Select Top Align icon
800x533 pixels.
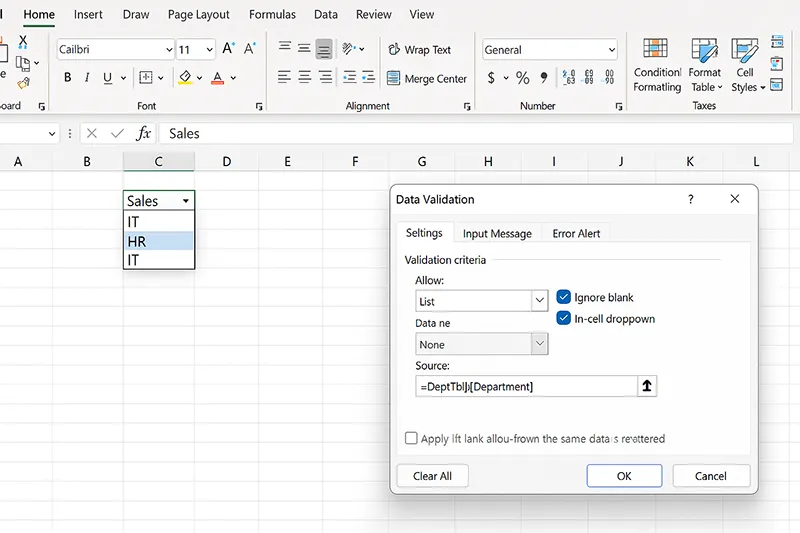285,49
